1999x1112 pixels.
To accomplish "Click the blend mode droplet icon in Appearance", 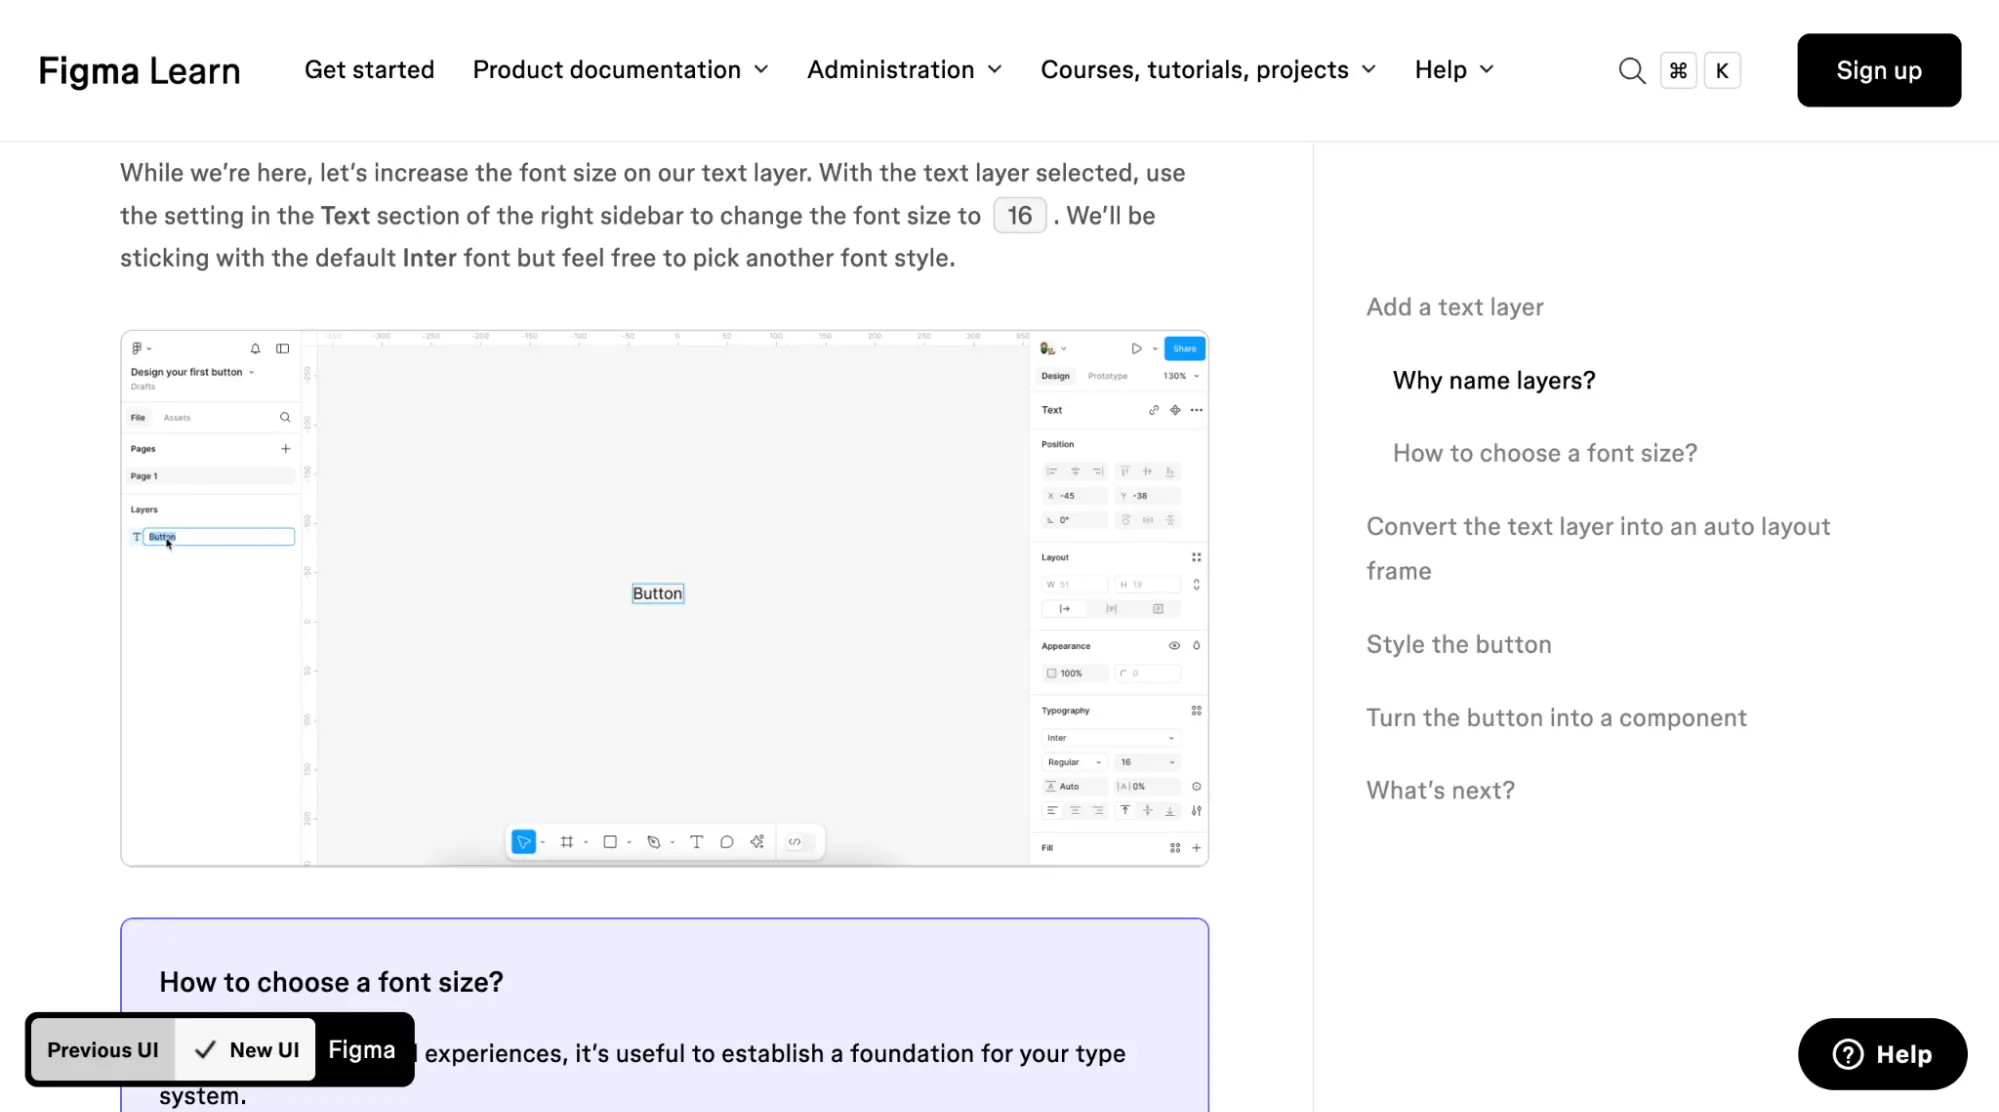I will (1196, 646).
